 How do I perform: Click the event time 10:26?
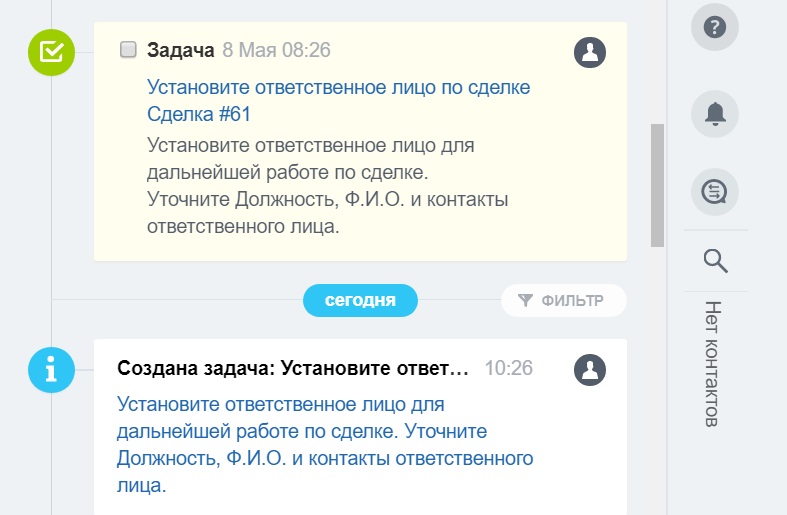tap(508, 368)
